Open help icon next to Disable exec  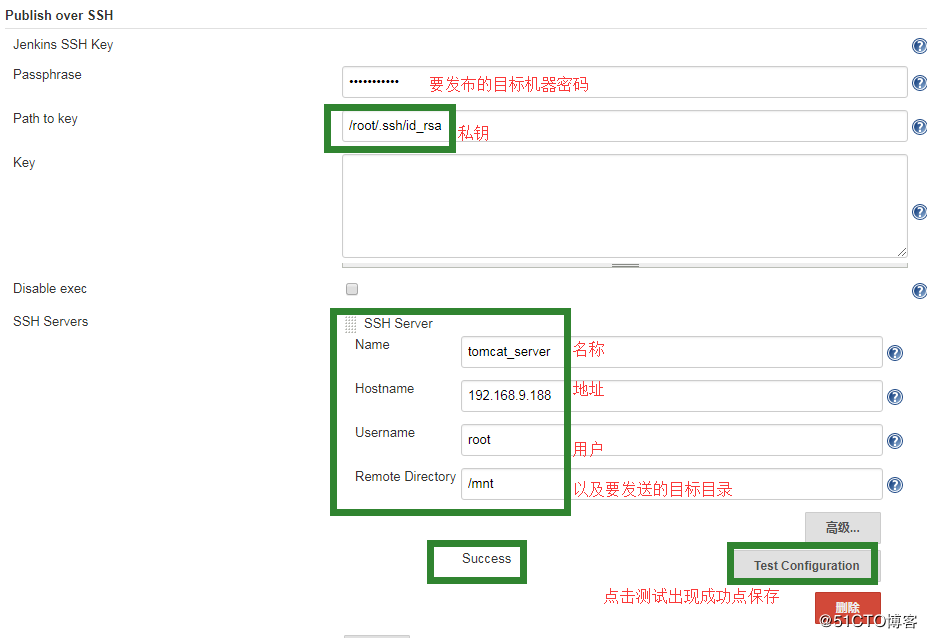[918, 291]
